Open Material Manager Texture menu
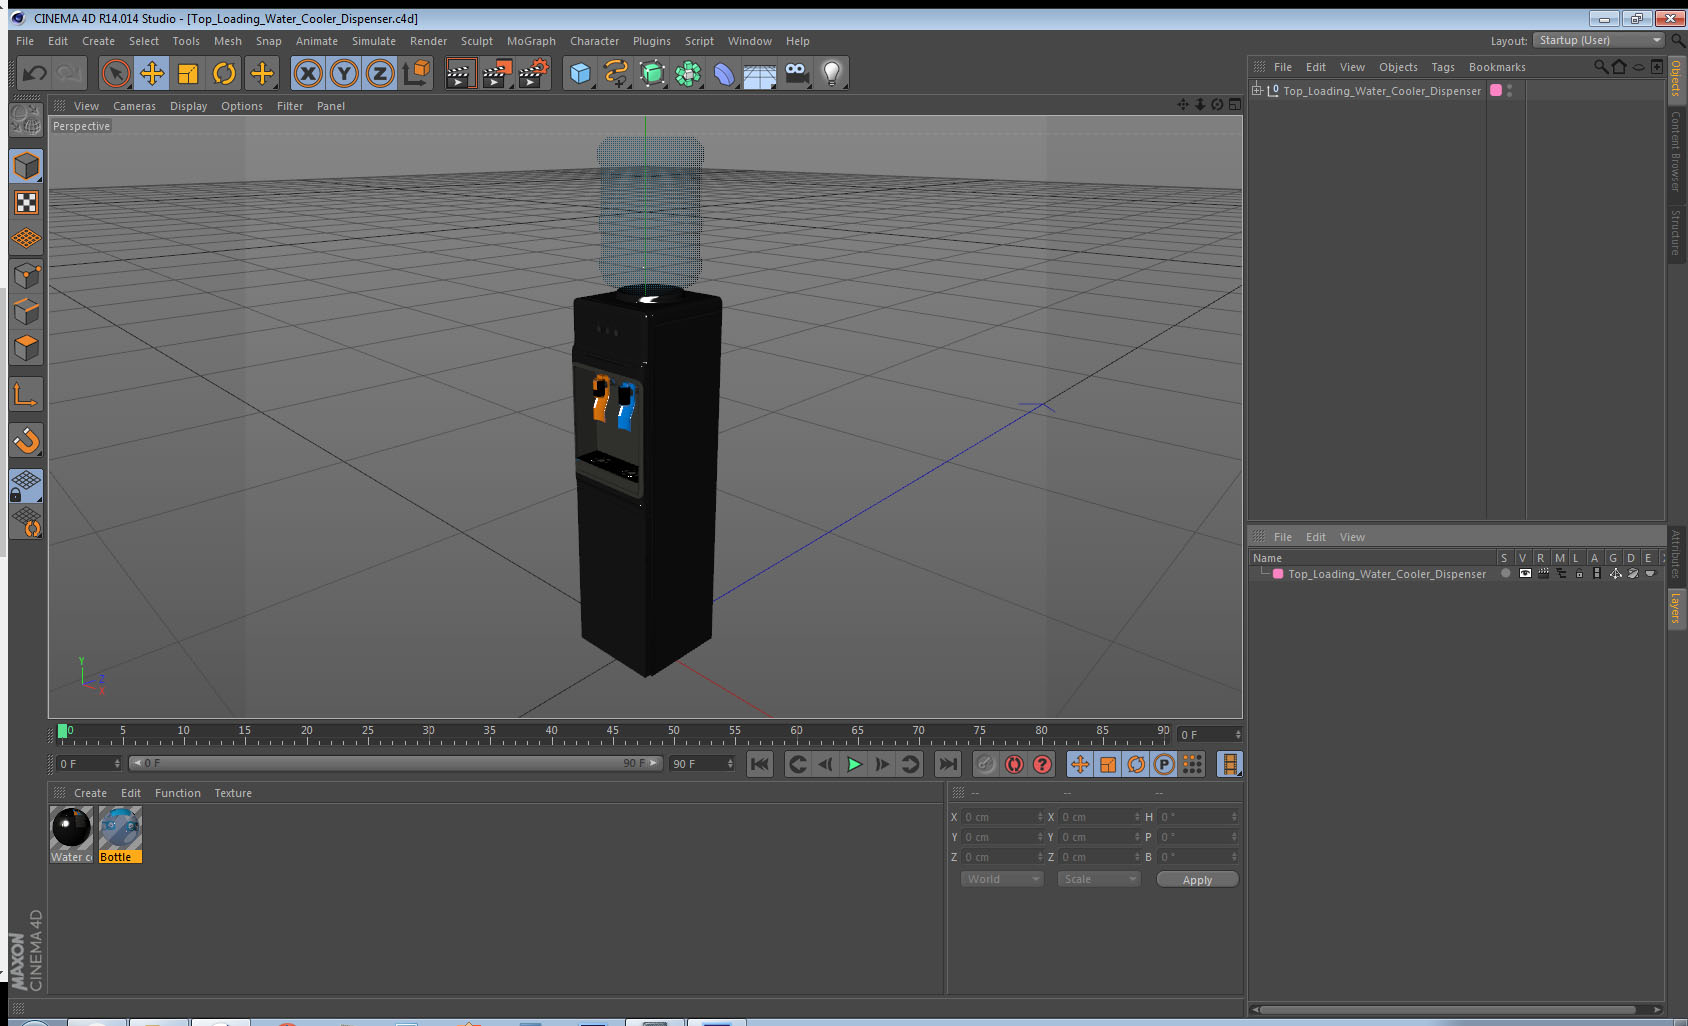This screenshot has height=1026, width=1688. pos(233,793)
